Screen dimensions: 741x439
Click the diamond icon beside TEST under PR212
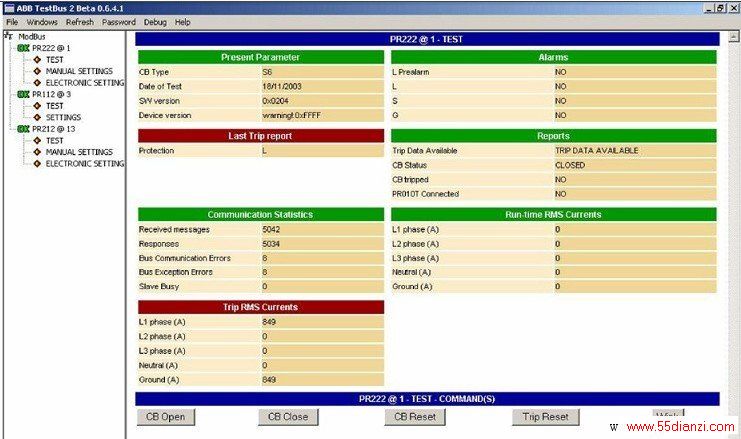pos(37,140)
